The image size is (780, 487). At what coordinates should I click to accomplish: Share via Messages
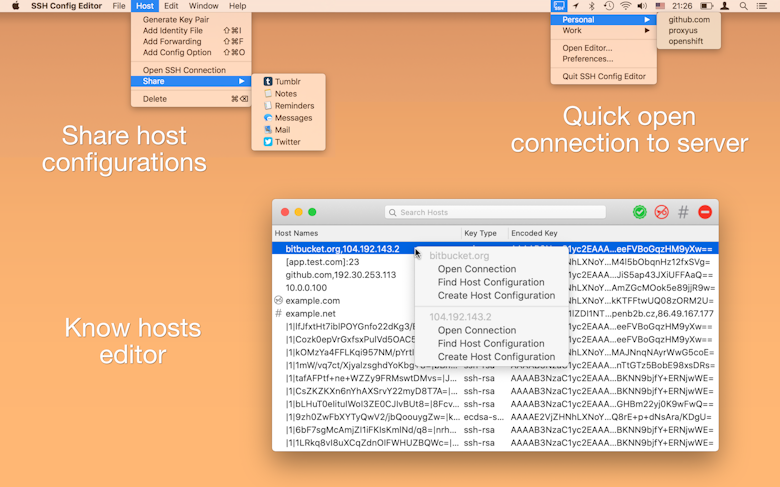coord(288,118)
